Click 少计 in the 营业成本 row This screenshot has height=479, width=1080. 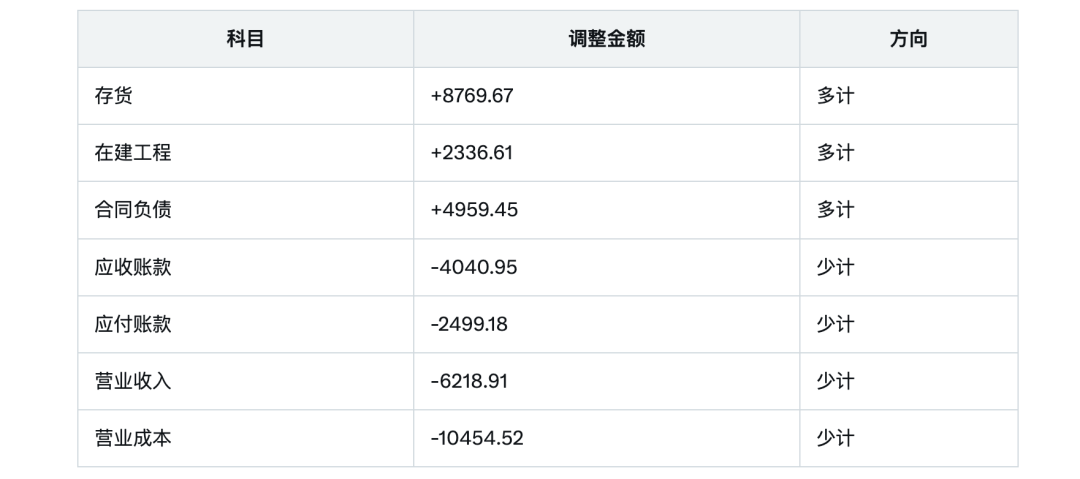coord(835,438)
